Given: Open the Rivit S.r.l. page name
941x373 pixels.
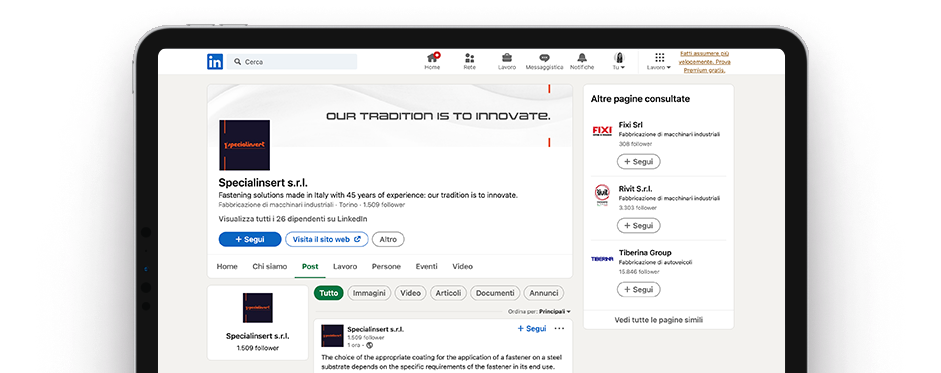Looking at the screenshot, I should tap(636, 189).
